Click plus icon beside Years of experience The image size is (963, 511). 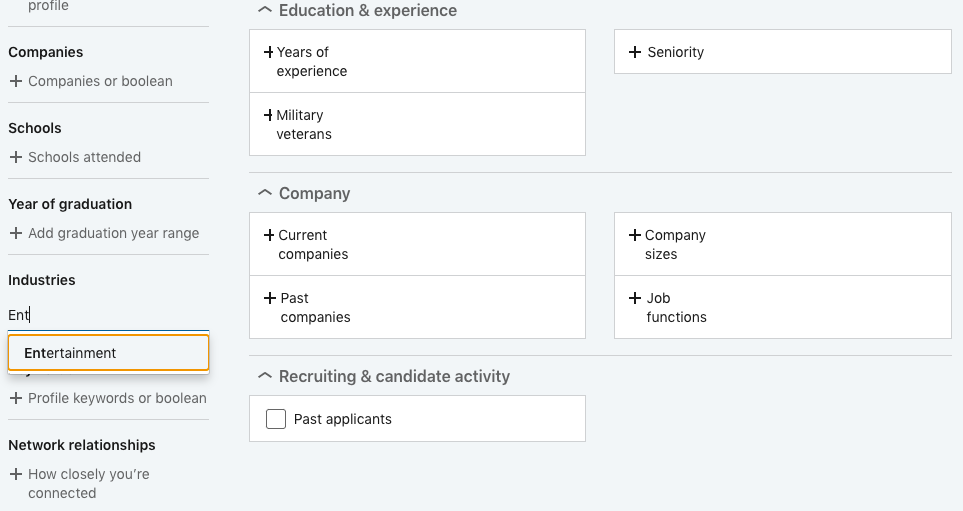pos(269,52)
